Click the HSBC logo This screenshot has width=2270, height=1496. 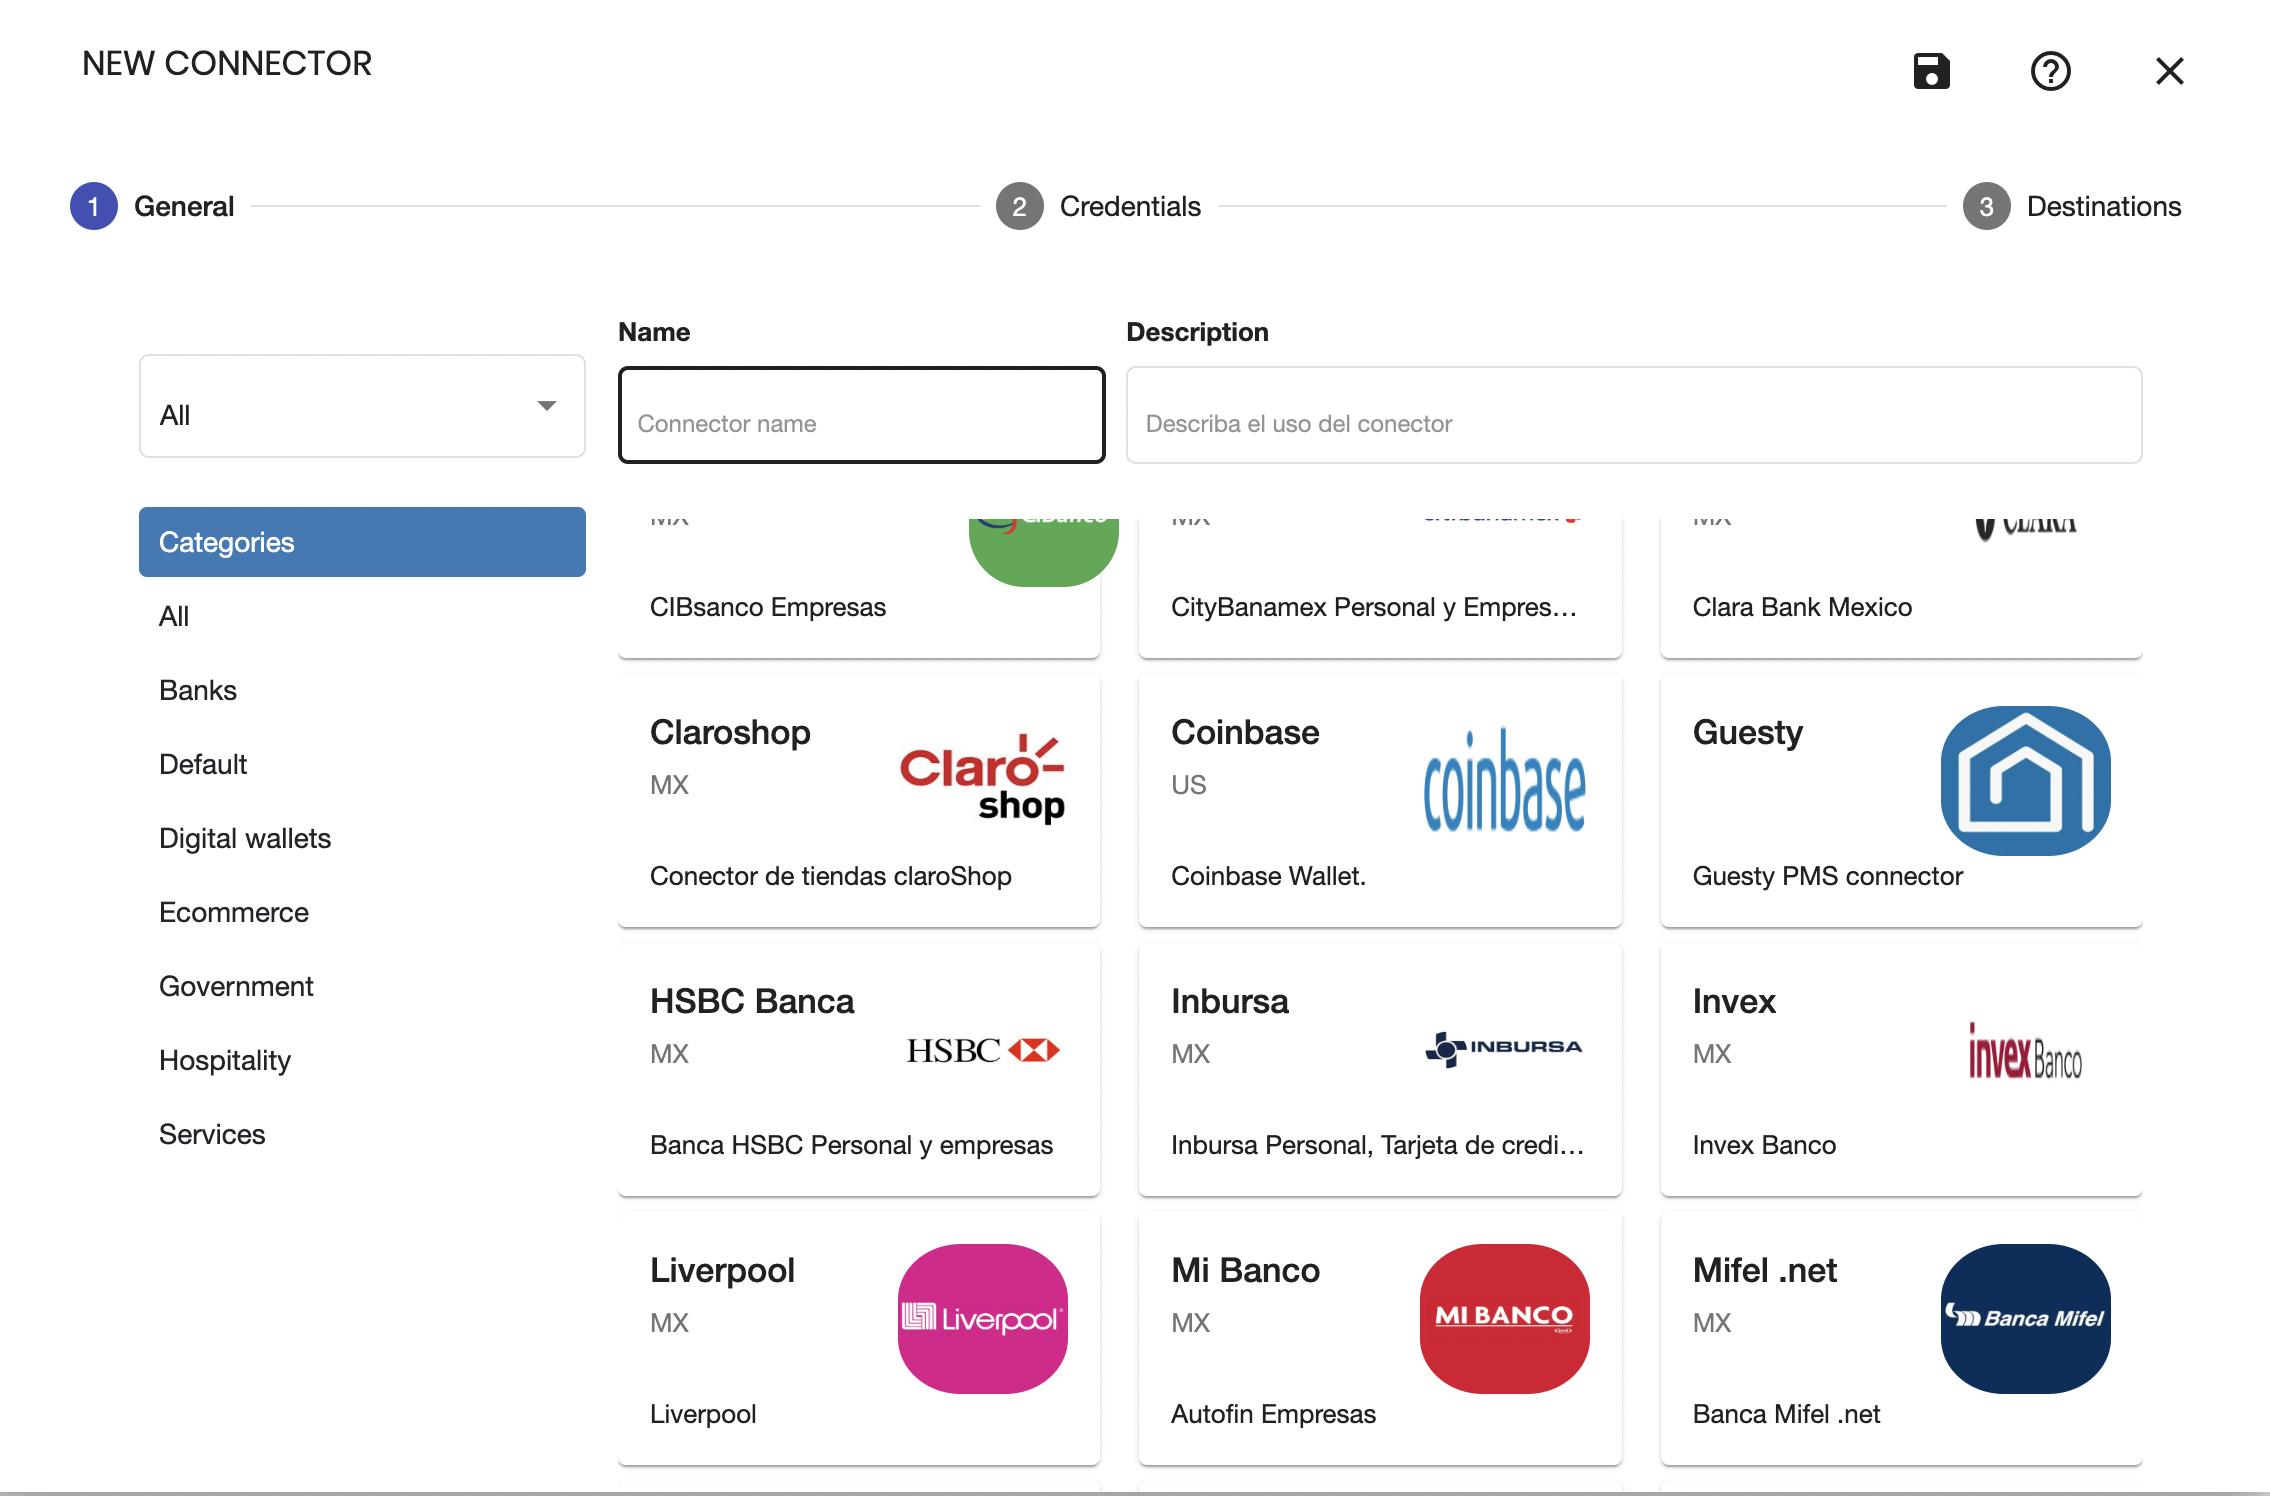(x=982, y=1050)
